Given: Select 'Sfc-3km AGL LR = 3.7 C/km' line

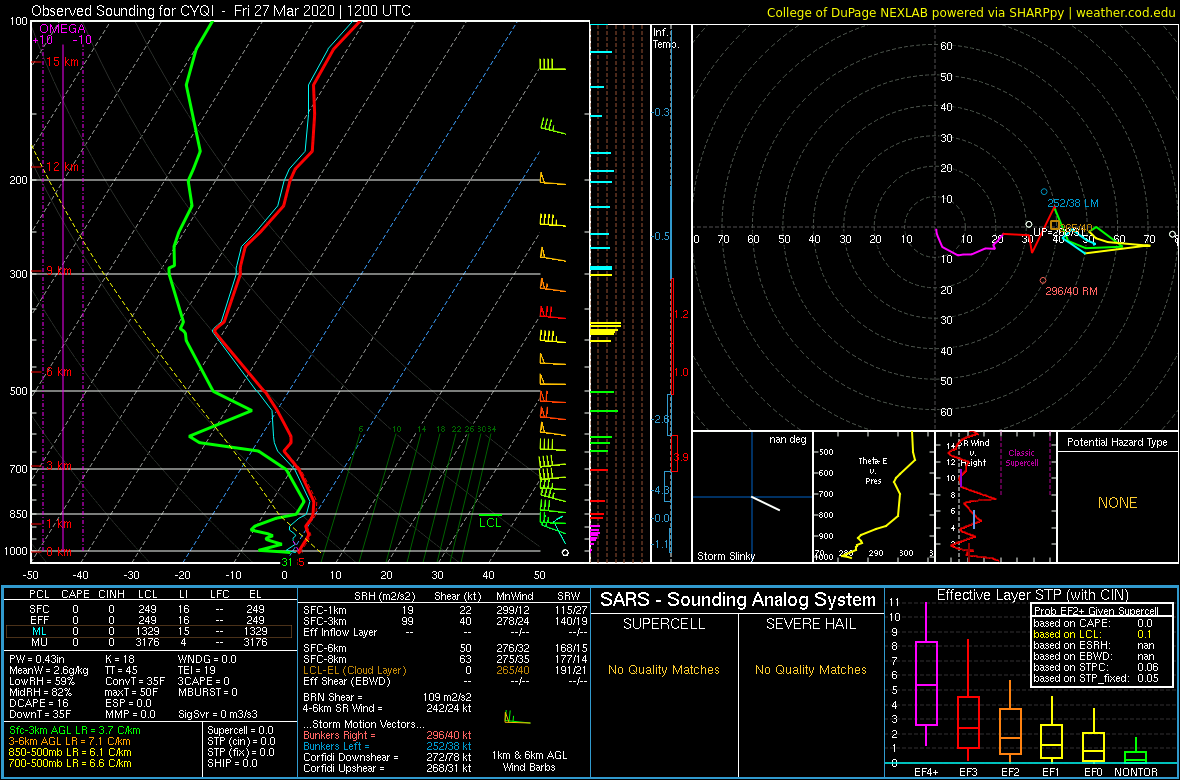Looking at the screenshot, I should [75, 731].
